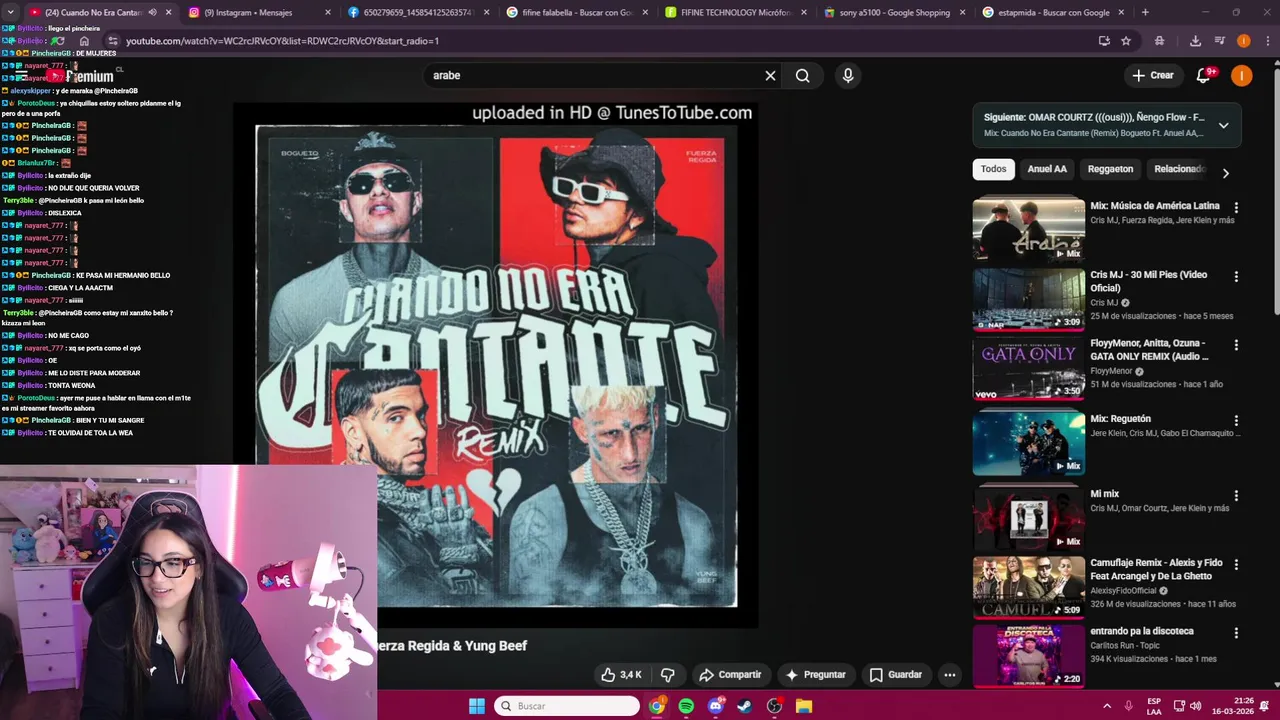Screen dimensions: 1280x720
Task: Click the Compartir share button
Action: pos(730,675)
